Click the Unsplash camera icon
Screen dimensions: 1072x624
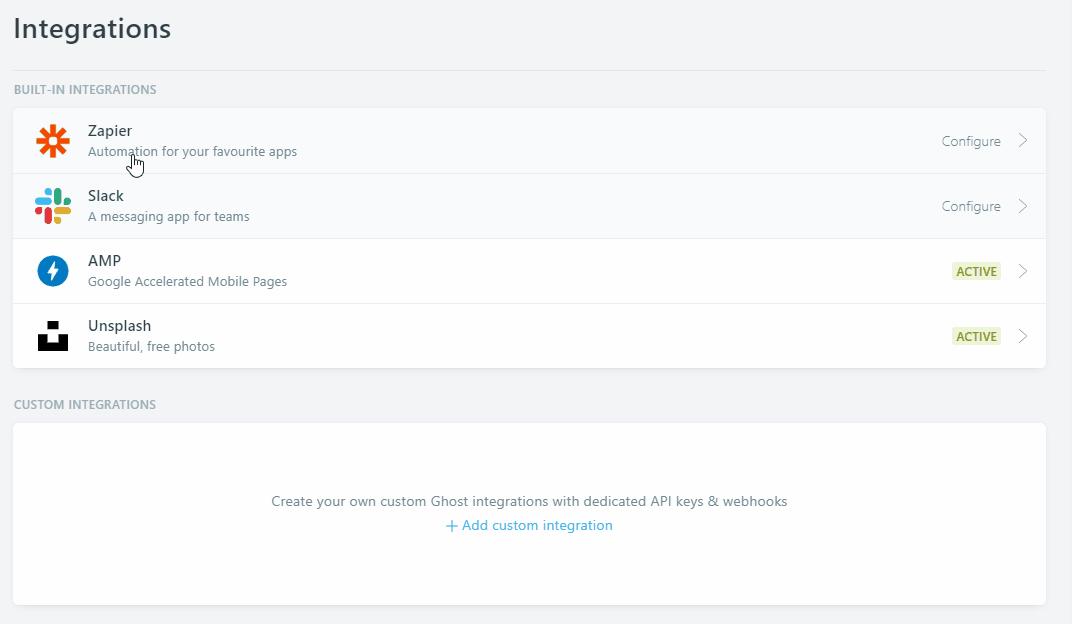tap(52, 335)
